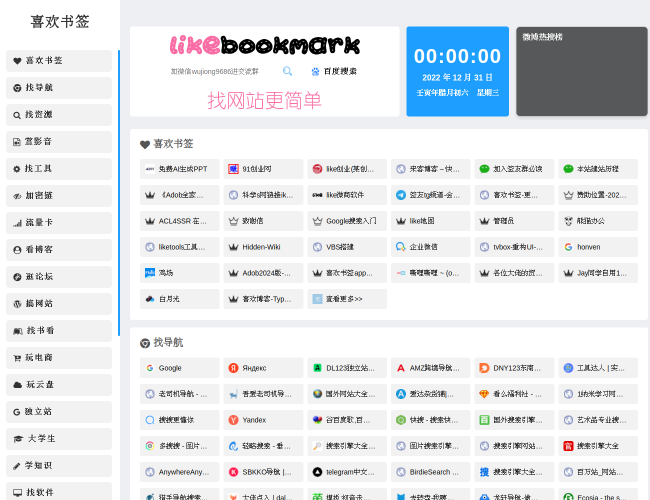Image resolution: width=650 pixels, height=500 pixels.
Task: Click the cloud icon for 玩云盘
Action: click(17, 384)
